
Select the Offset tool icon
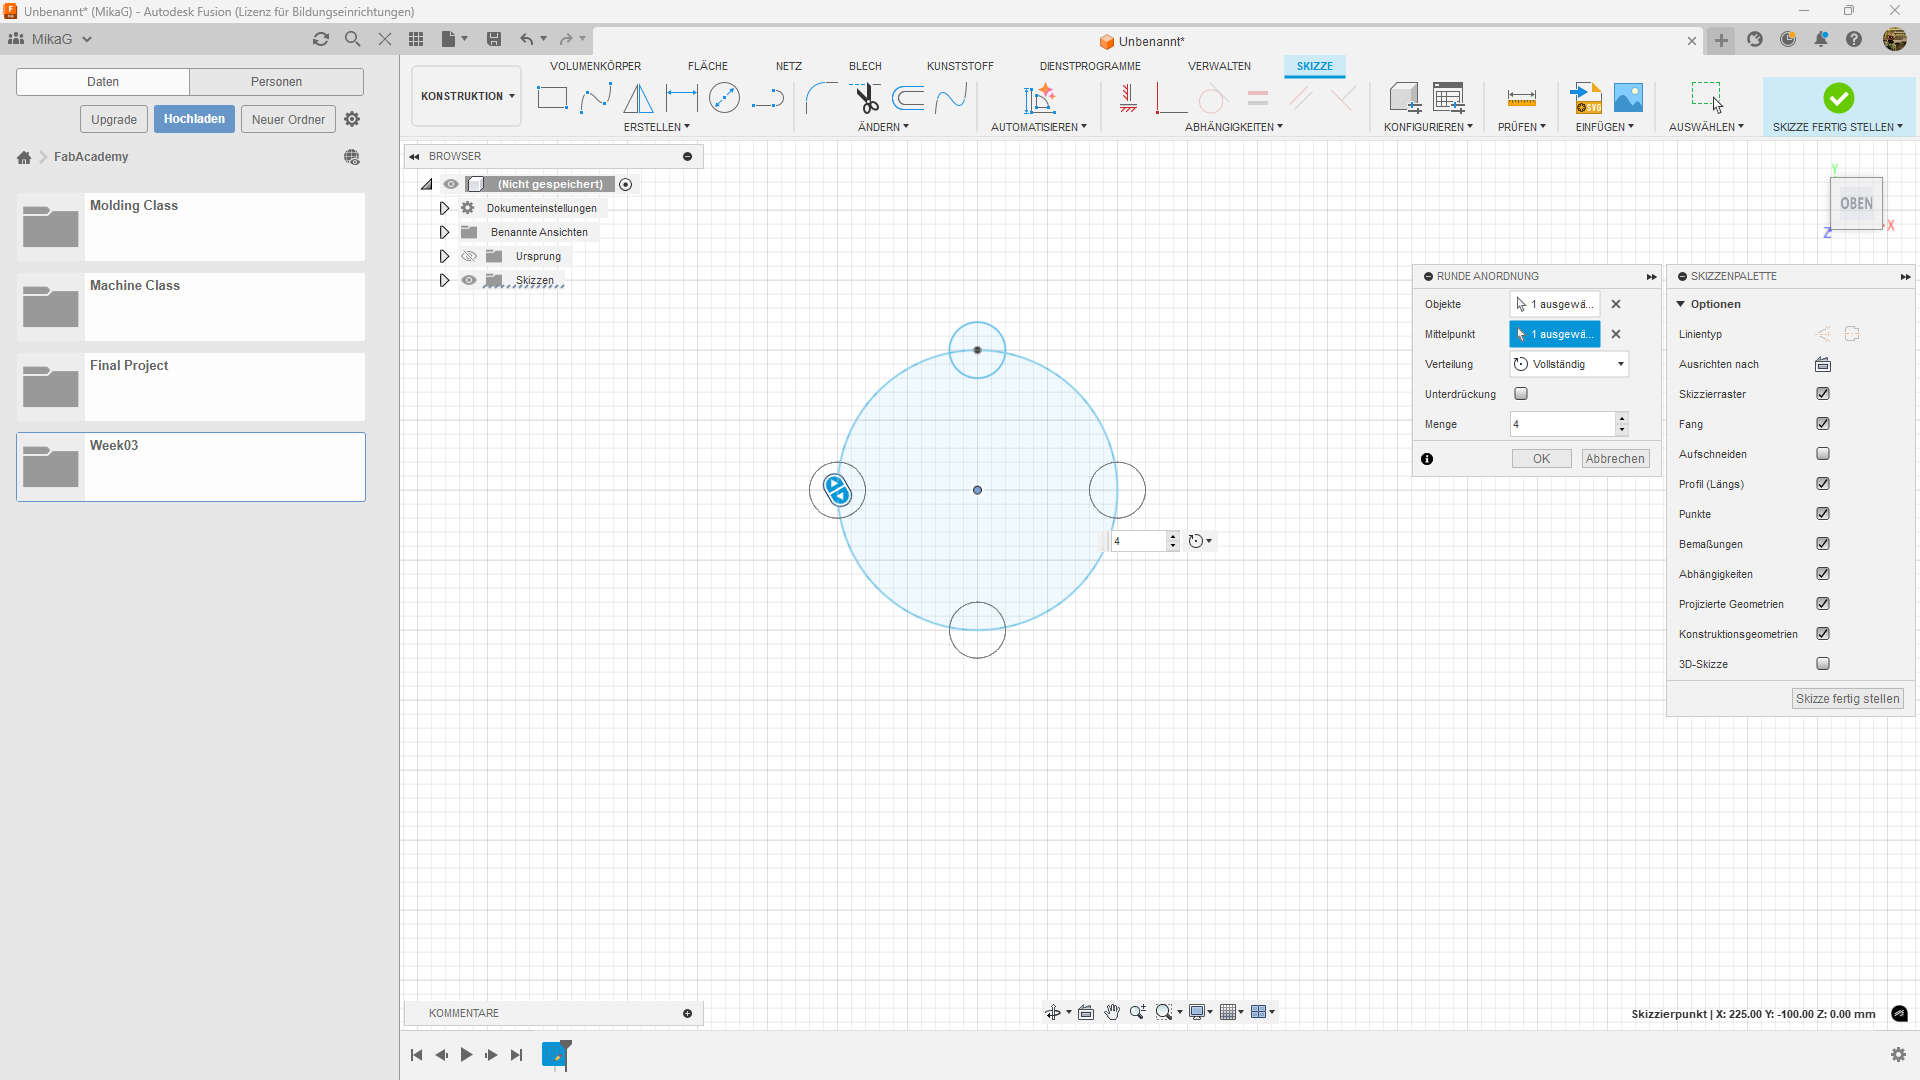(x=908, y=98)
